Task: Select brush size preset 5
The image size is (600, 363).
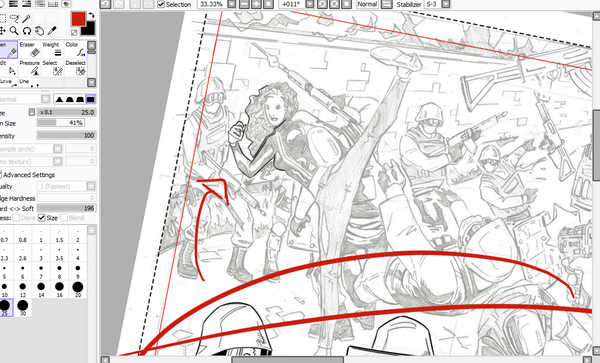Action: pos(4,272)
